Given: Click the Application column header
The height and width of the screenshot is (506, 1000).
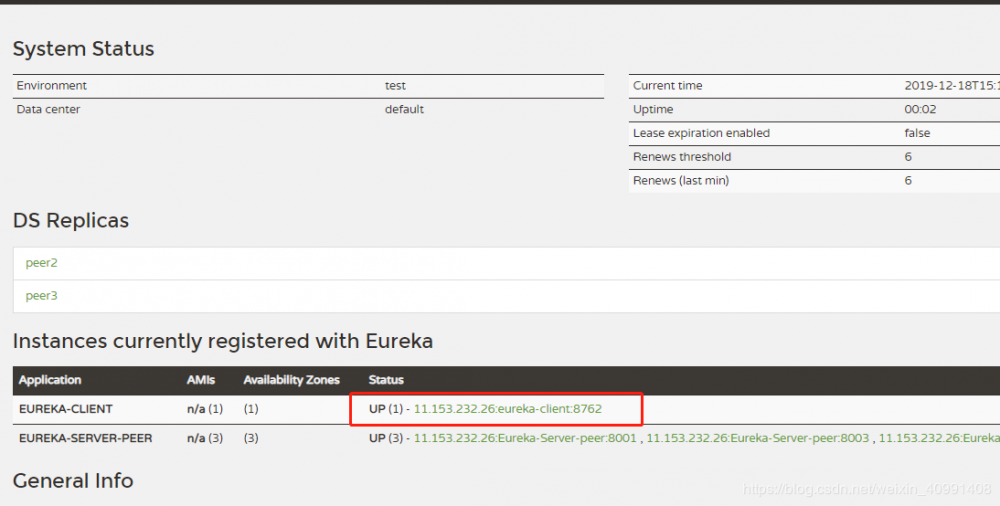Looking at the screenshot, I should tap(50, 380).
